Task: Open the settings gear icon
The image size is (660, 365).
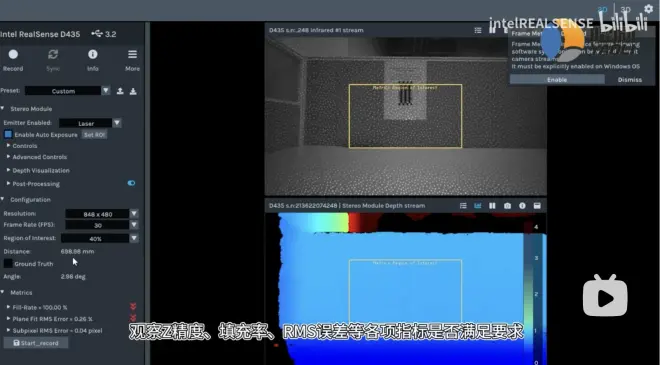Action: pos(648,8)
